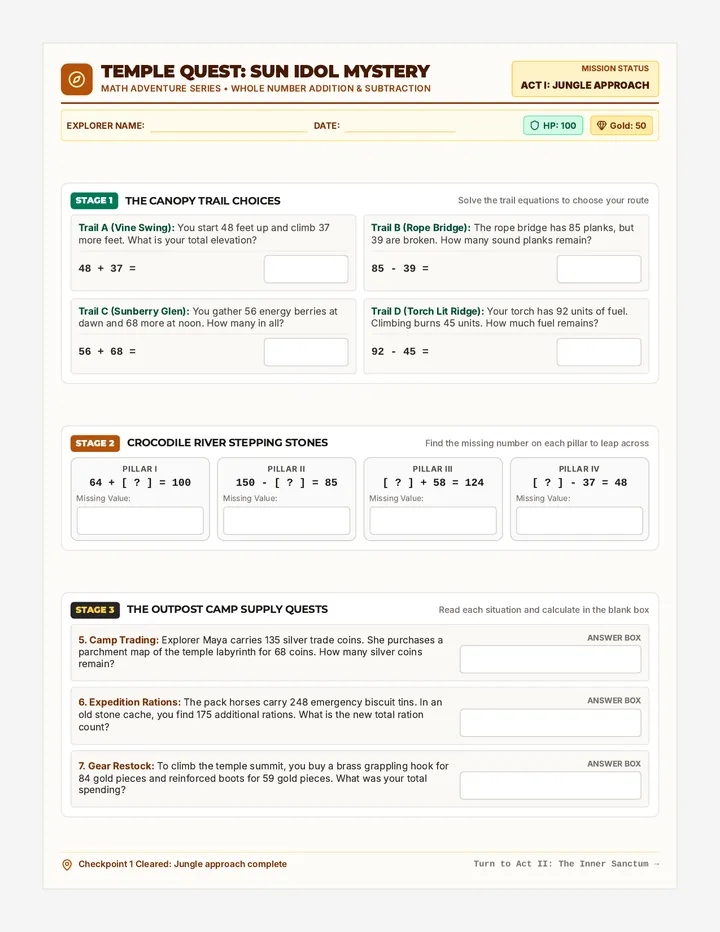
Task: Click the PILLAR II heading
Action: coord(287,469)
